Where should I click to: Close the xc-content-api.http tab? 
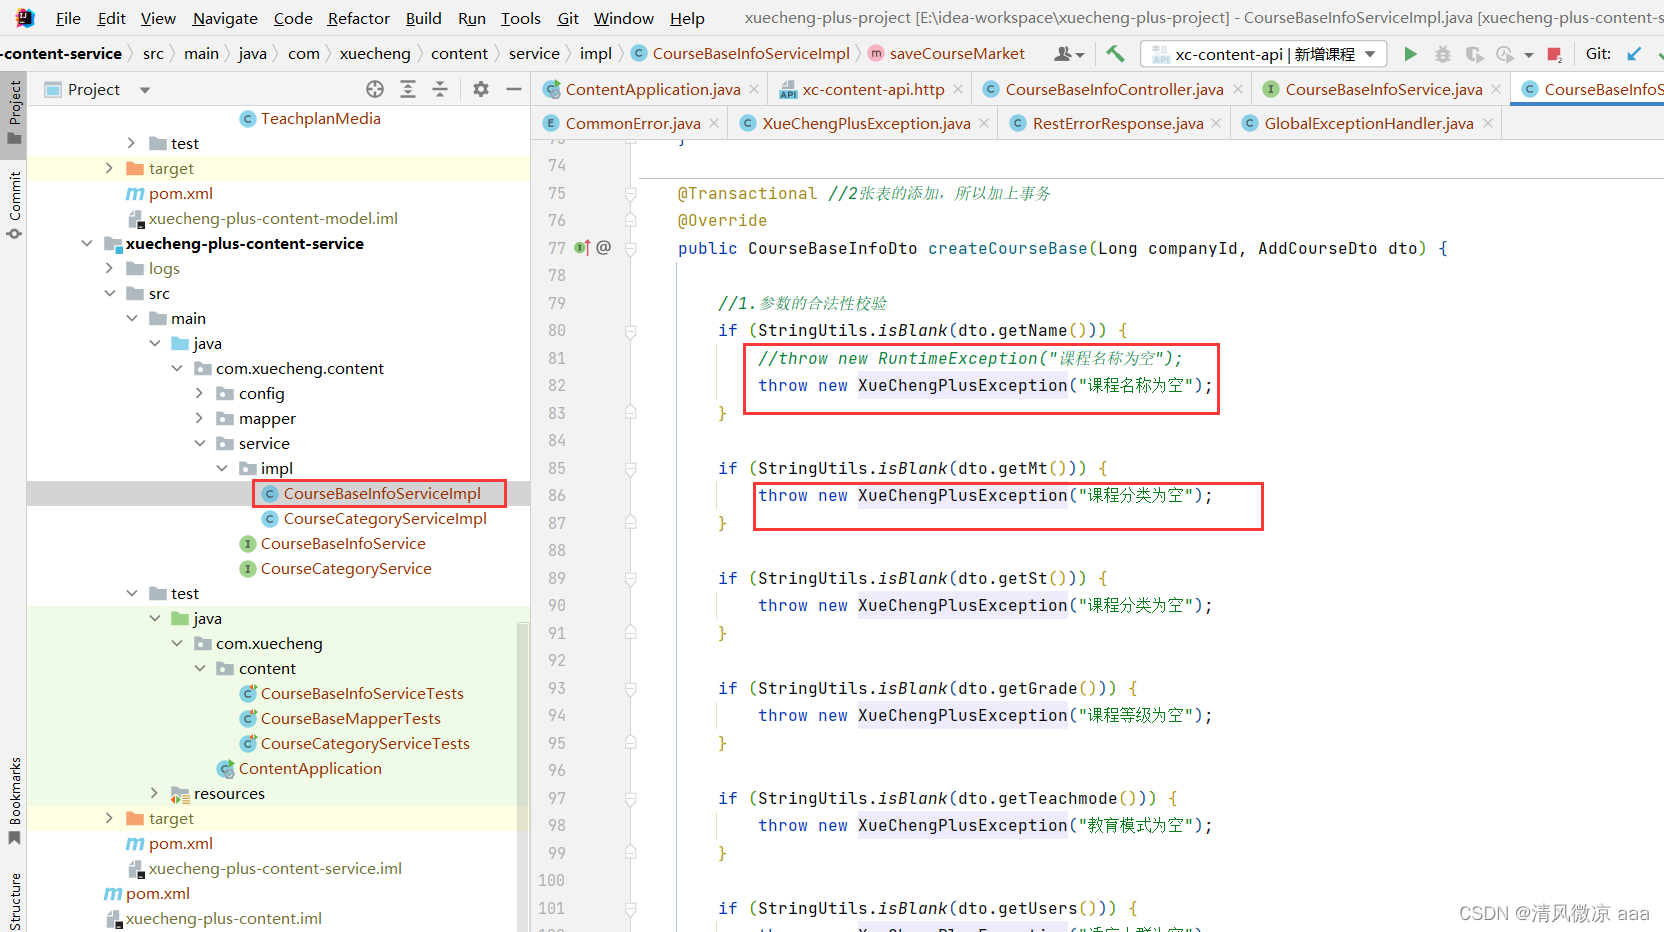(958, 89)
